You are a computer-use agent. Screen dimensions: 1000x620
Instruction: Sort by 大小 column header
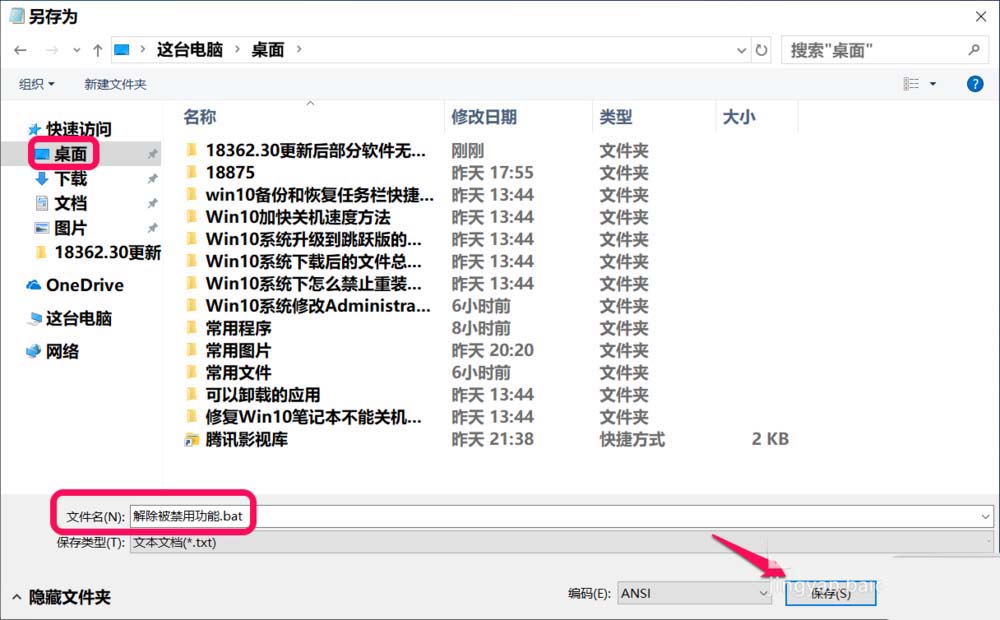739,117
